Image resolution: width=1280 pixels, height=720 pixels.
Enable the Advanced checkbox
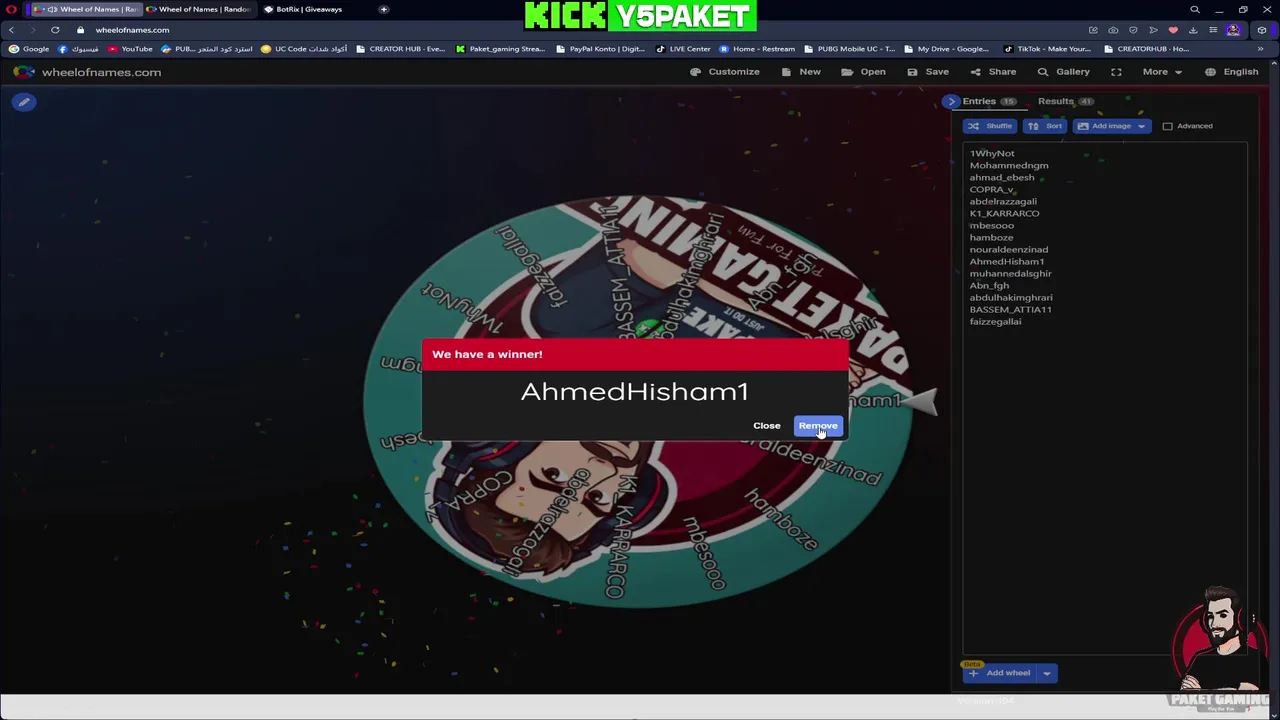click(1167, 126)
